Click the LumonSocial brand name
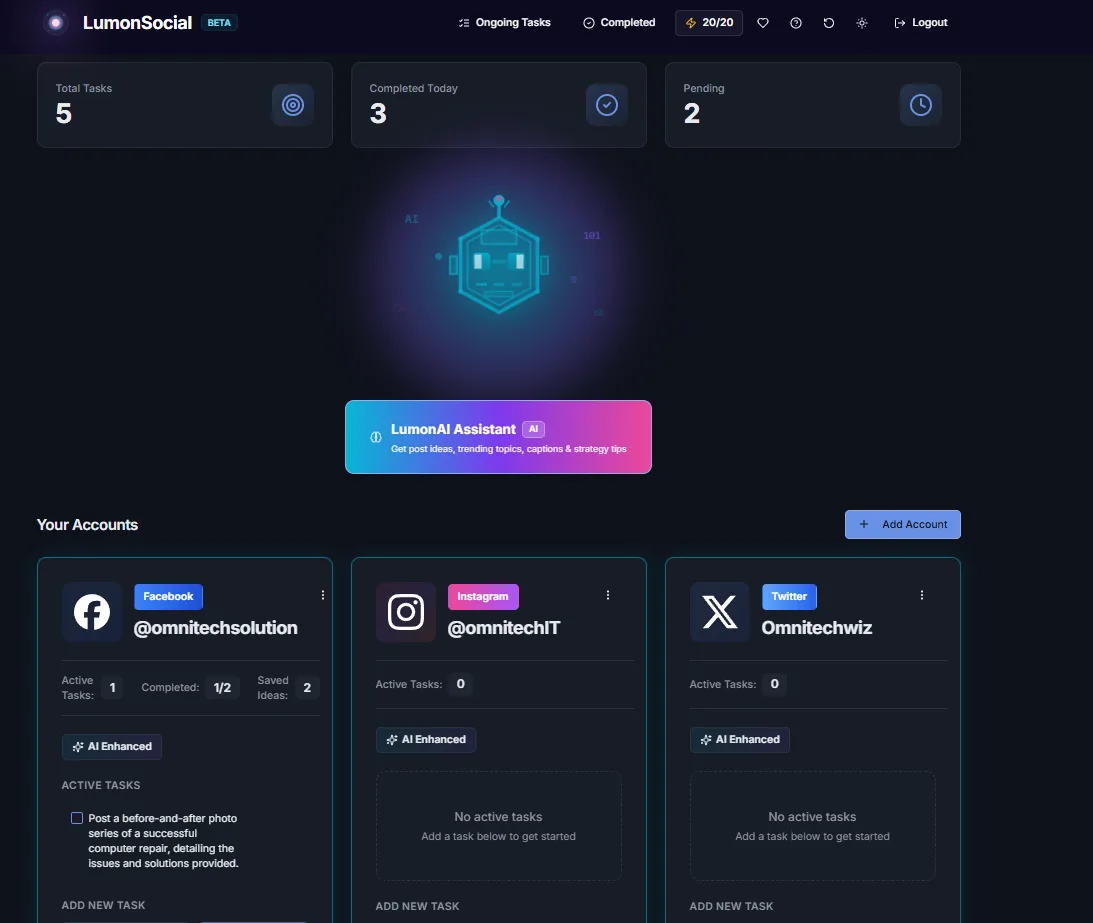Screen dimensions: 1093x923 [137, 23]
